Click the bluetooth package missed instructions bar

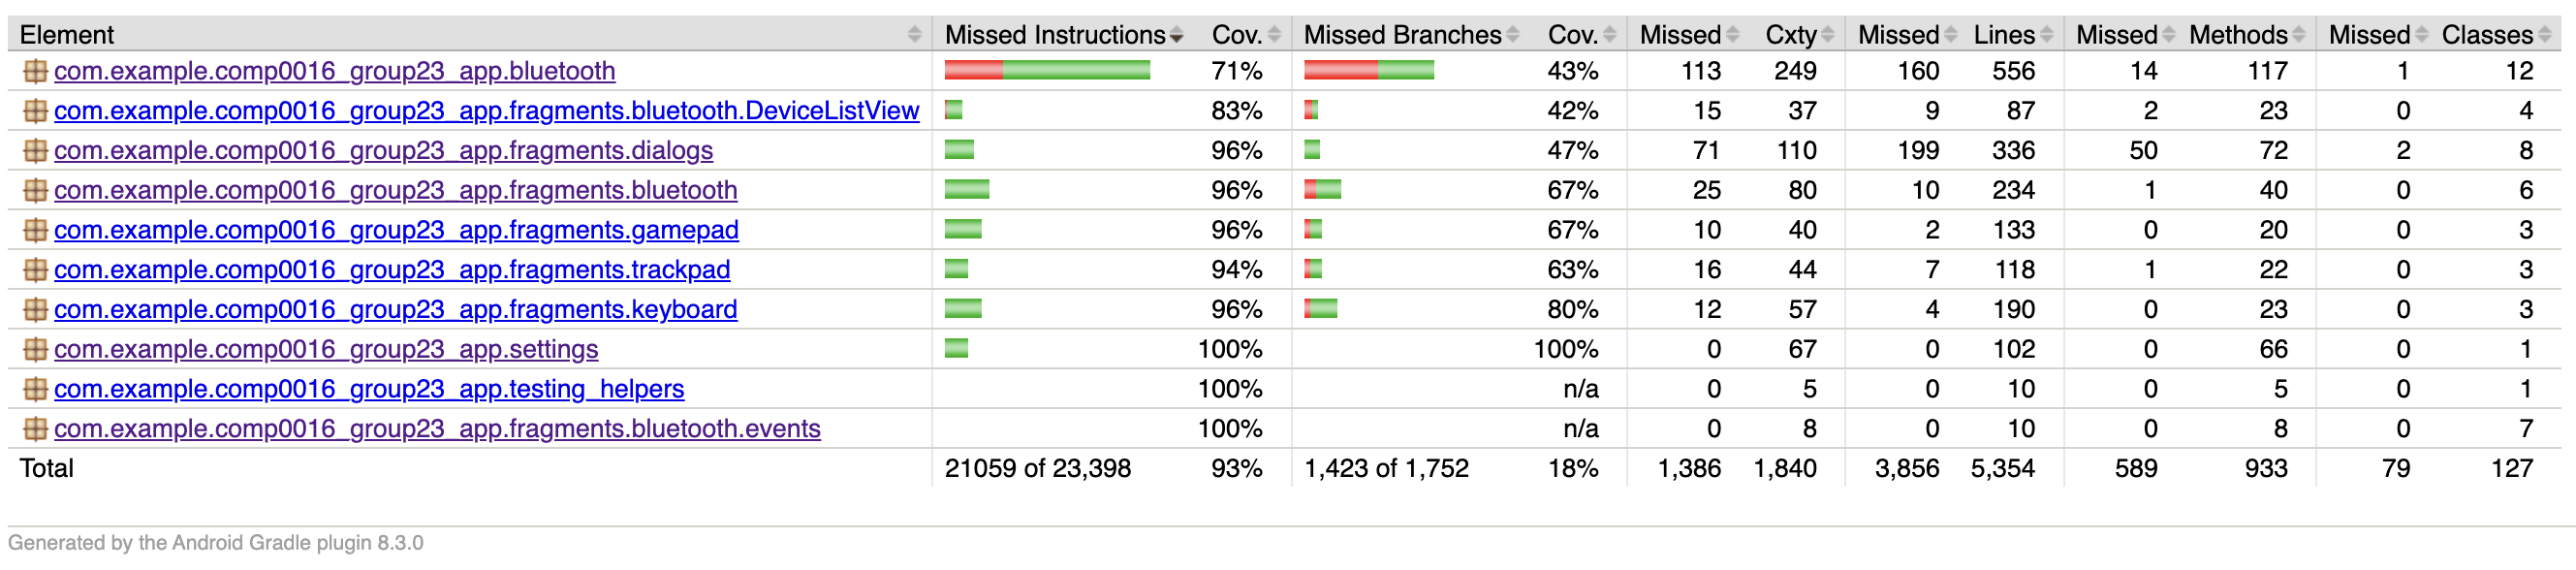1047,70
